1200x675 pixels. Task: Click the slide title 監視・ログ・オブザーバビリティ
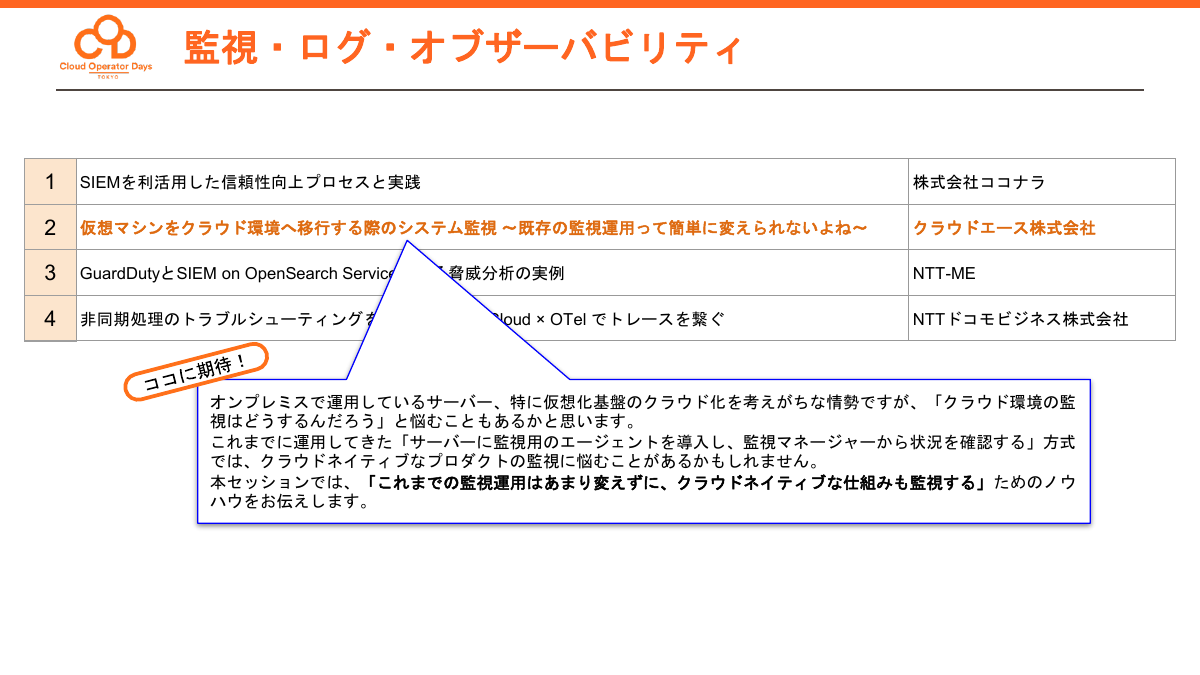pos(463,47)
